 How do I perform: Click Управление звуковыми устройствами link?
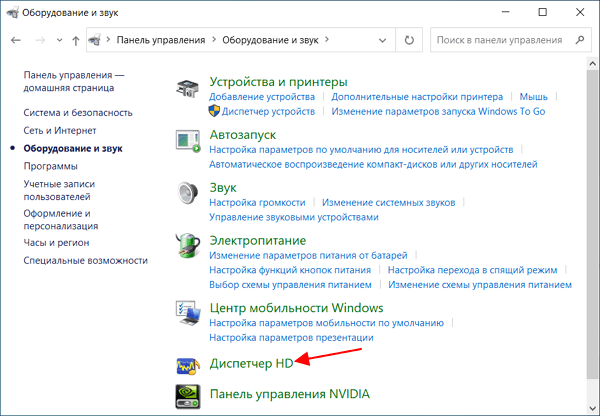point(293,217)
